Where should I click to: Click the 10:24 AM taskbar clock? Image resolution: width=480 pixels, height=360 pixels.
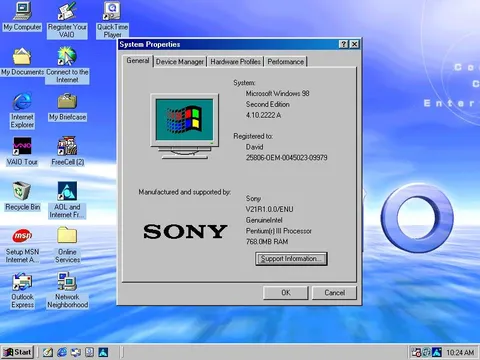pyautogui.click(x=460, y=352)
